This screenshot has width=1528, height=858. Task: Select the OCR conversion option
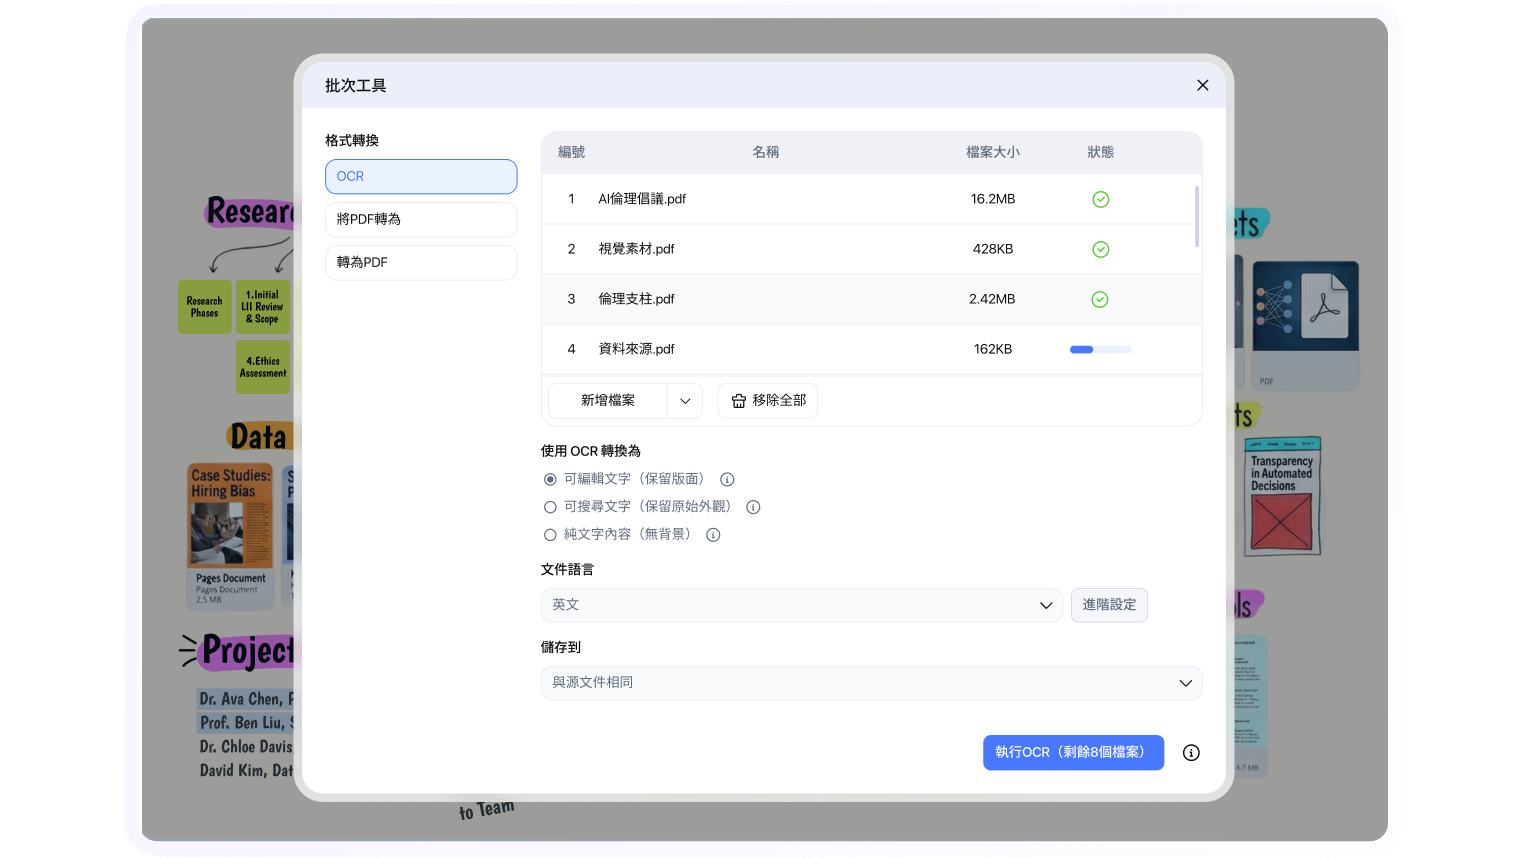pos(421,177)
